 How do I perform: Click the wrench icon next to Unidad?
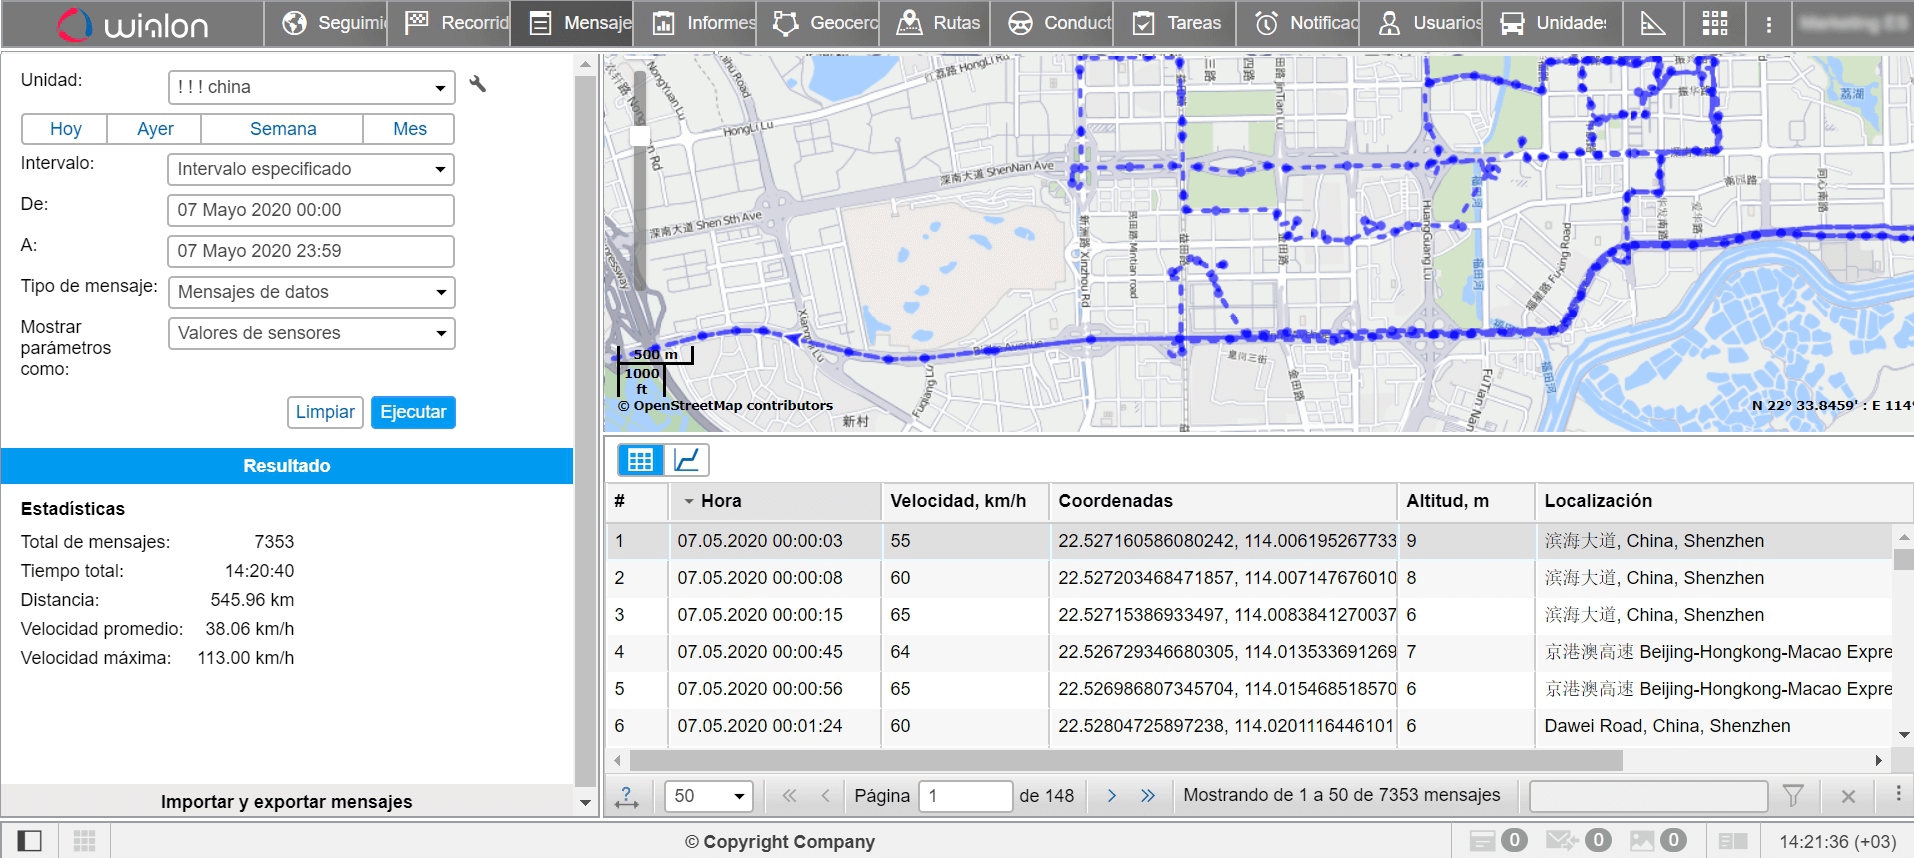click(478, 85)
